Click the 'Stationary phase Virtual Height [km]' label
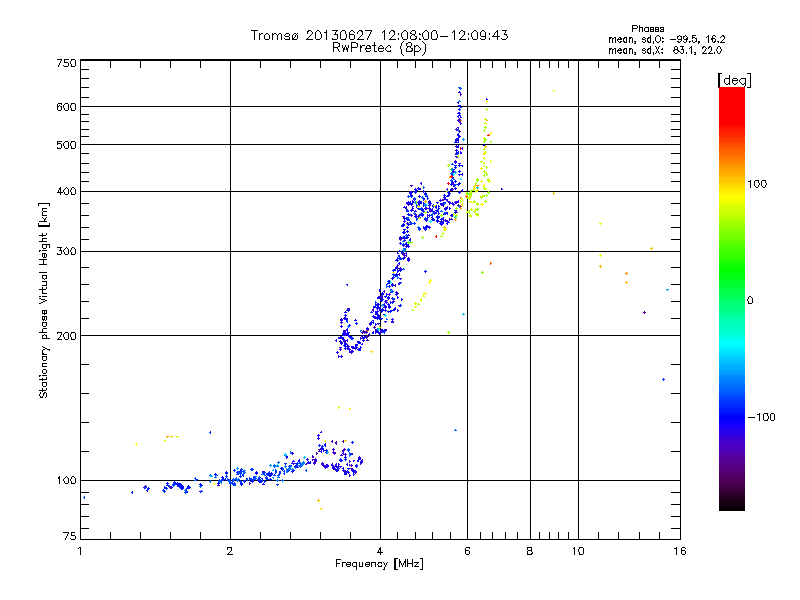 [x=44, y=300]
